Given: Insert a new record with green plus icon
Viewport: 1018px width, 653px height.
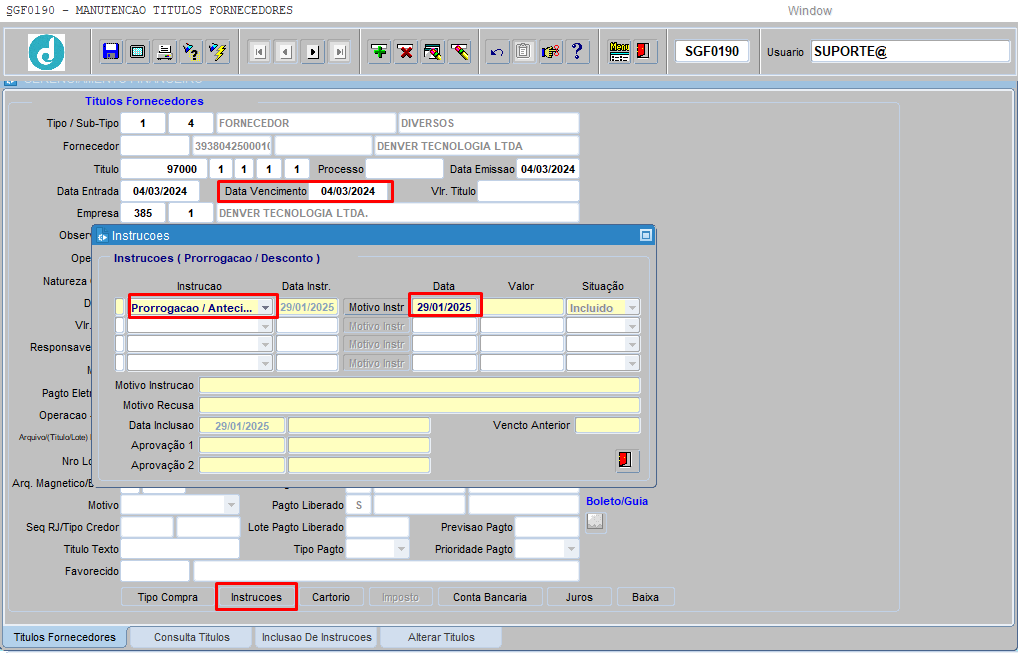Looking at the screenshot, I should click(379, 52).
